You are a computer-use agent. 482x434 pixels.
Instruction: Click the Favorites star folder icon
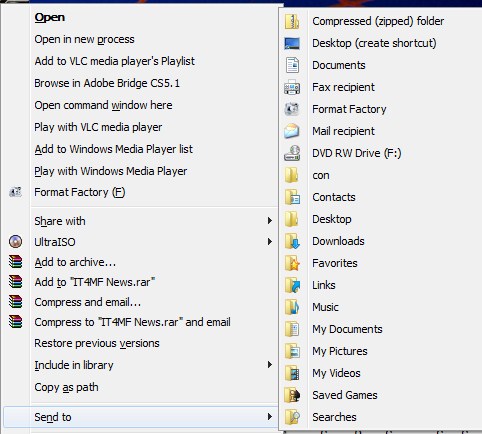click(292, 263)
